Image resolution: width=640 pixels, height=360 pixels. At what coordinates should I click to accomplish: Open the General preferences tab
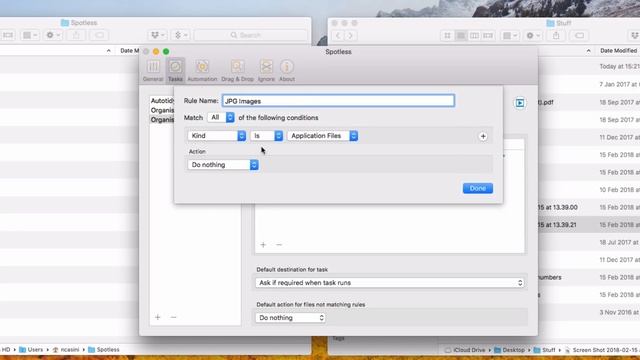(x=153, y=70)
